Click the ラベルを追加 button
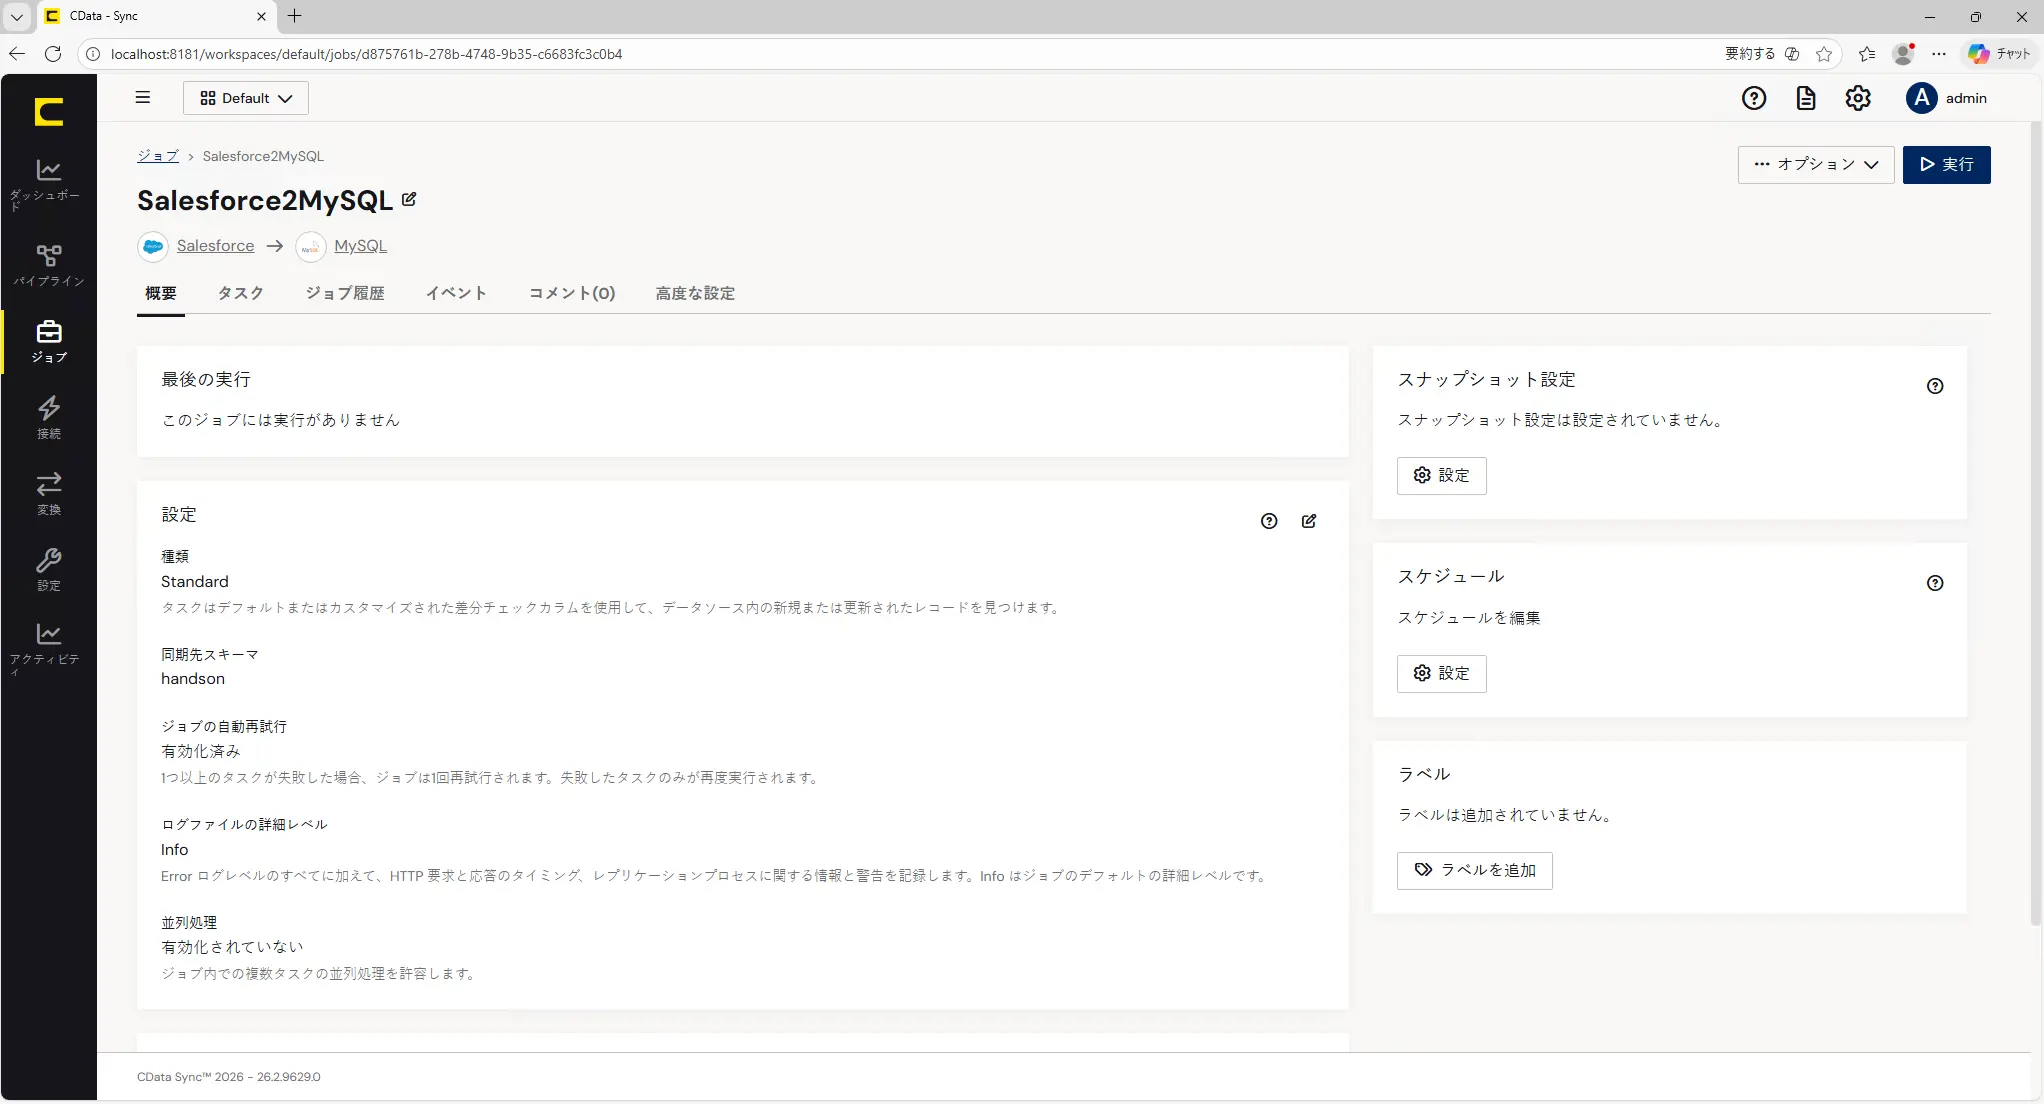 [x=1474, y=871]
